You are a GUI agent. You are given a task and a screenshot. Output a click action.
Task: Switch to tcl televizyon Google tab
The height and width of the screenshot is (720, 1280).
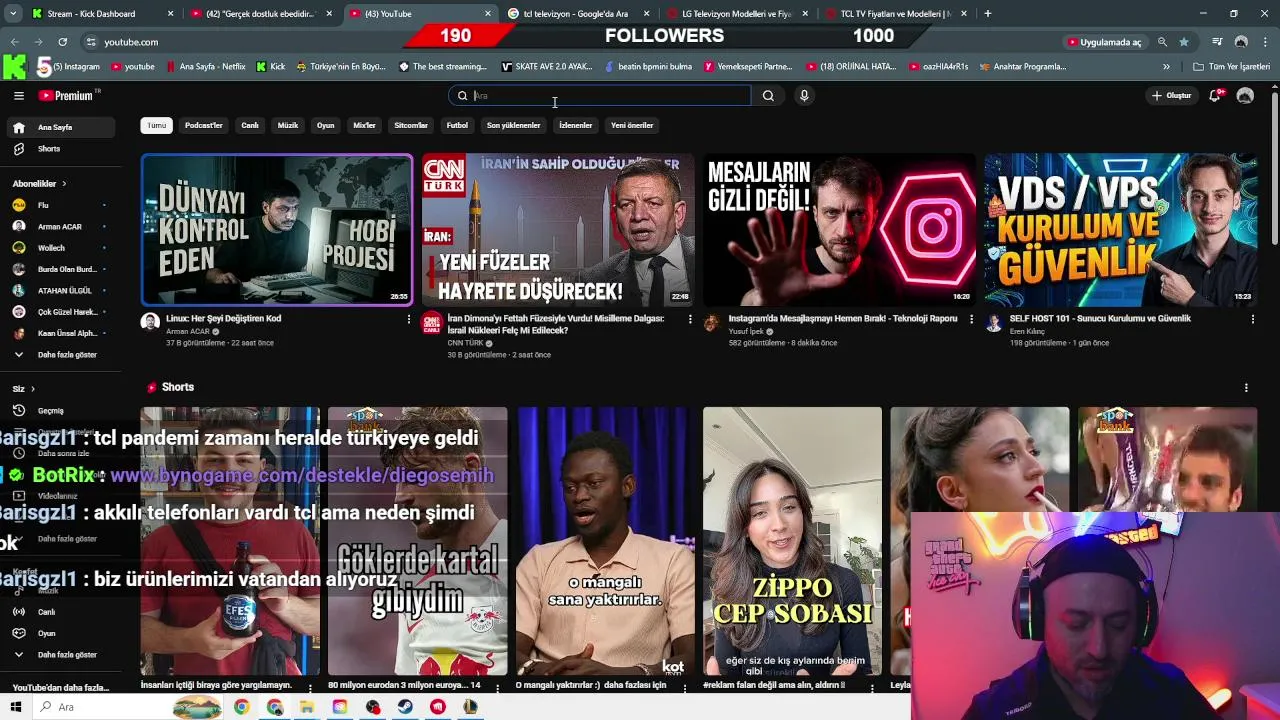click(x=578, y=14)
